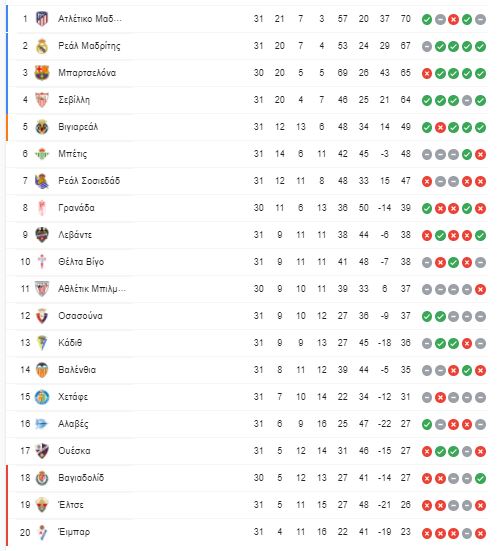The image size is (500, 551).
Task: Click the Valencia bat crest
Action: pyautogui.click(x=42, y=370)
